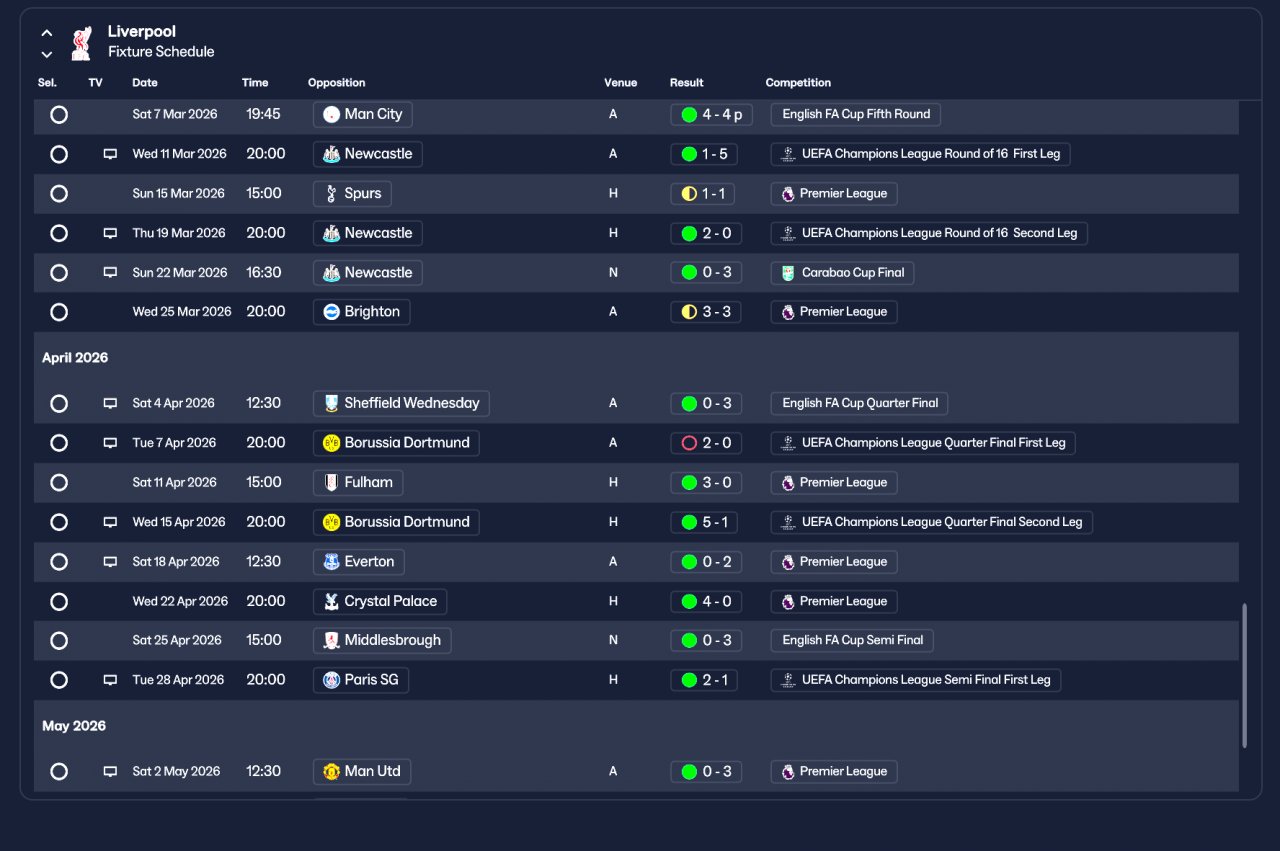Sort by the Competition column header
The height and width of the screenshot is (851, 1280).
[x=798, y=83]
